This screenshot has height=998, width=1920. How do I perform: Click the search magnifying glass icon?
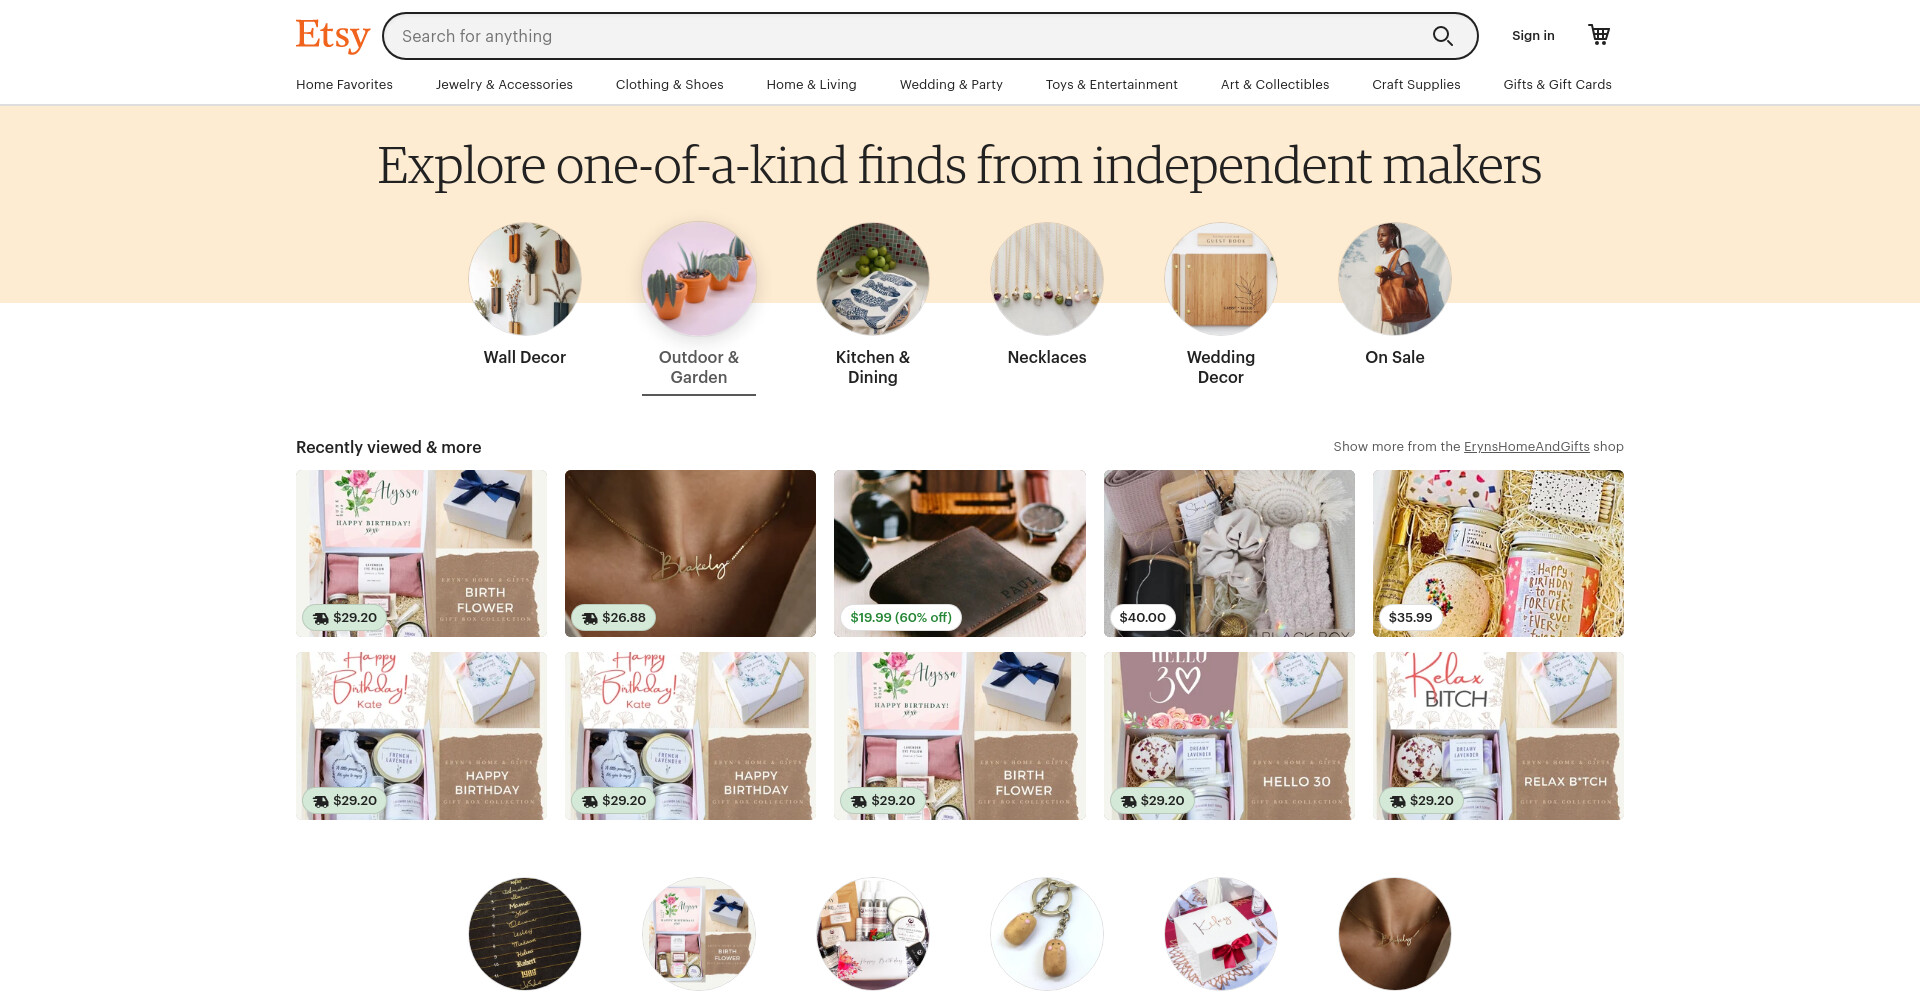pyautogui.click(x=1442, y=36)
